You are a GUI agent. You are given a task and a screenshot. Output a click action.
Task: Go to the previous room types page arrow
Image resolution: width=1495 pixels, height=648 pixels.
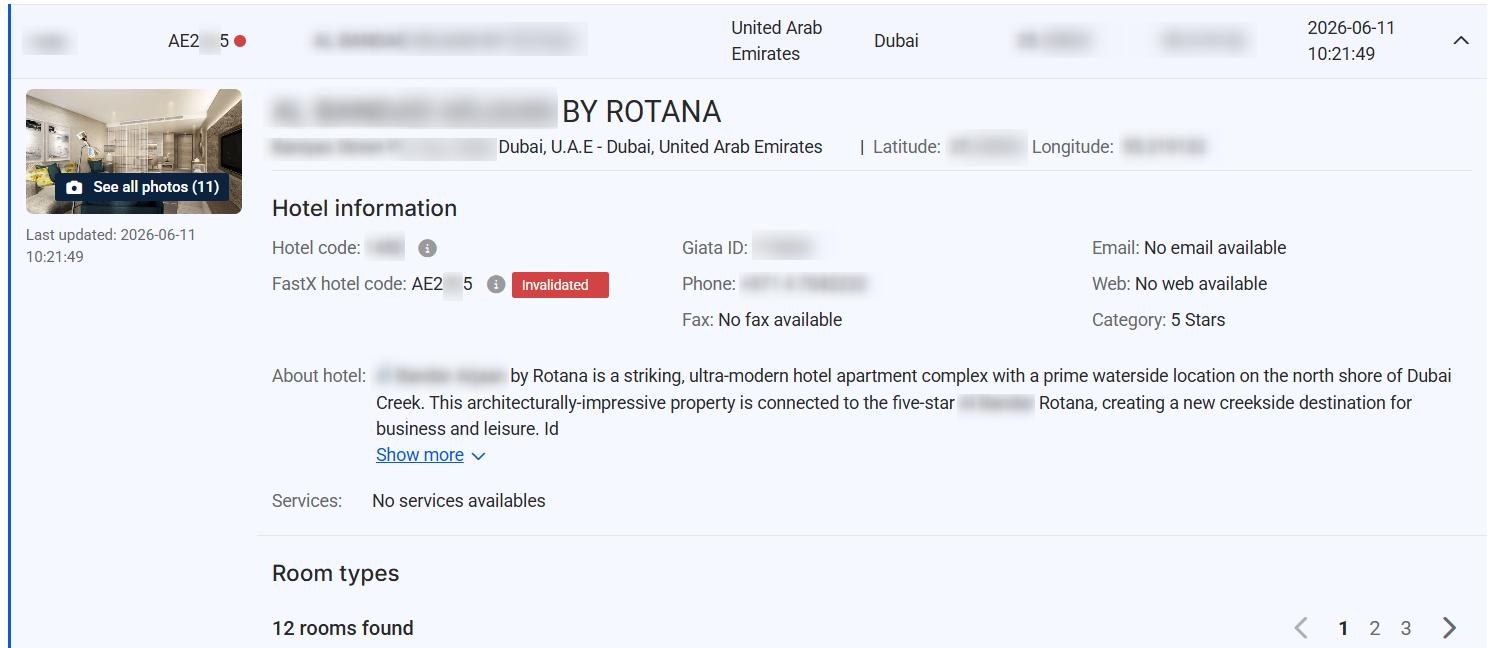point(1301,628)
